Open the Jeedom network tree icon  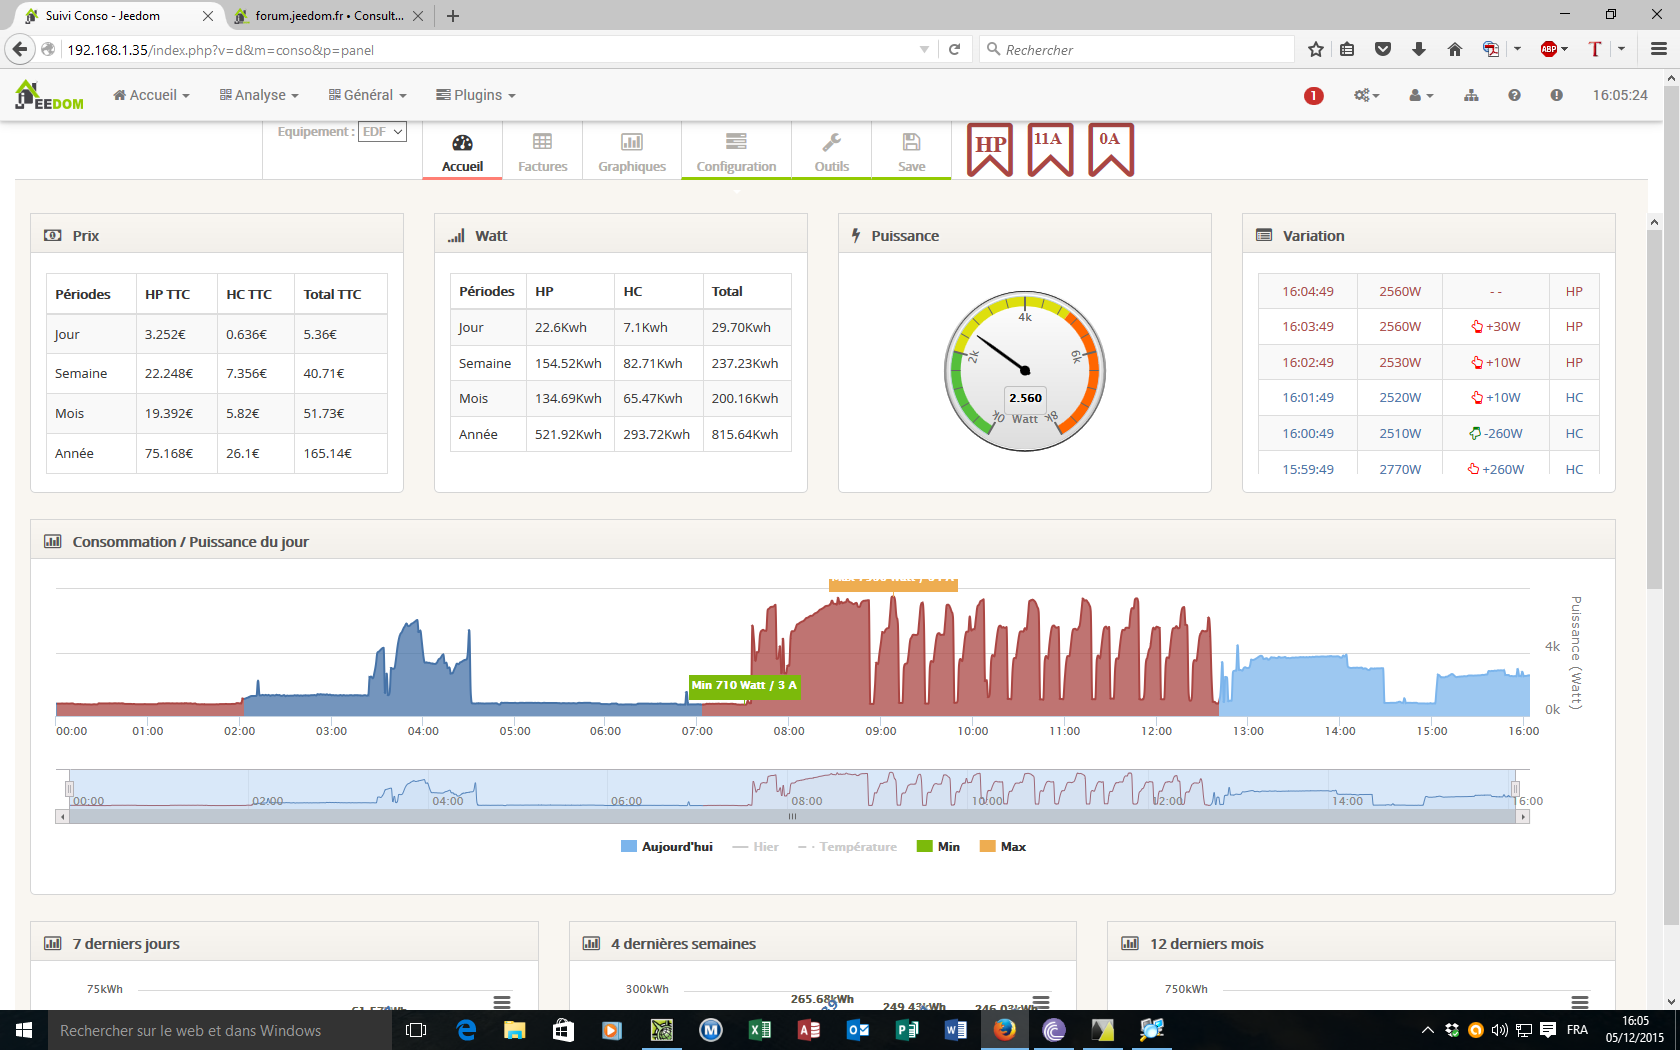(1471, 95)
